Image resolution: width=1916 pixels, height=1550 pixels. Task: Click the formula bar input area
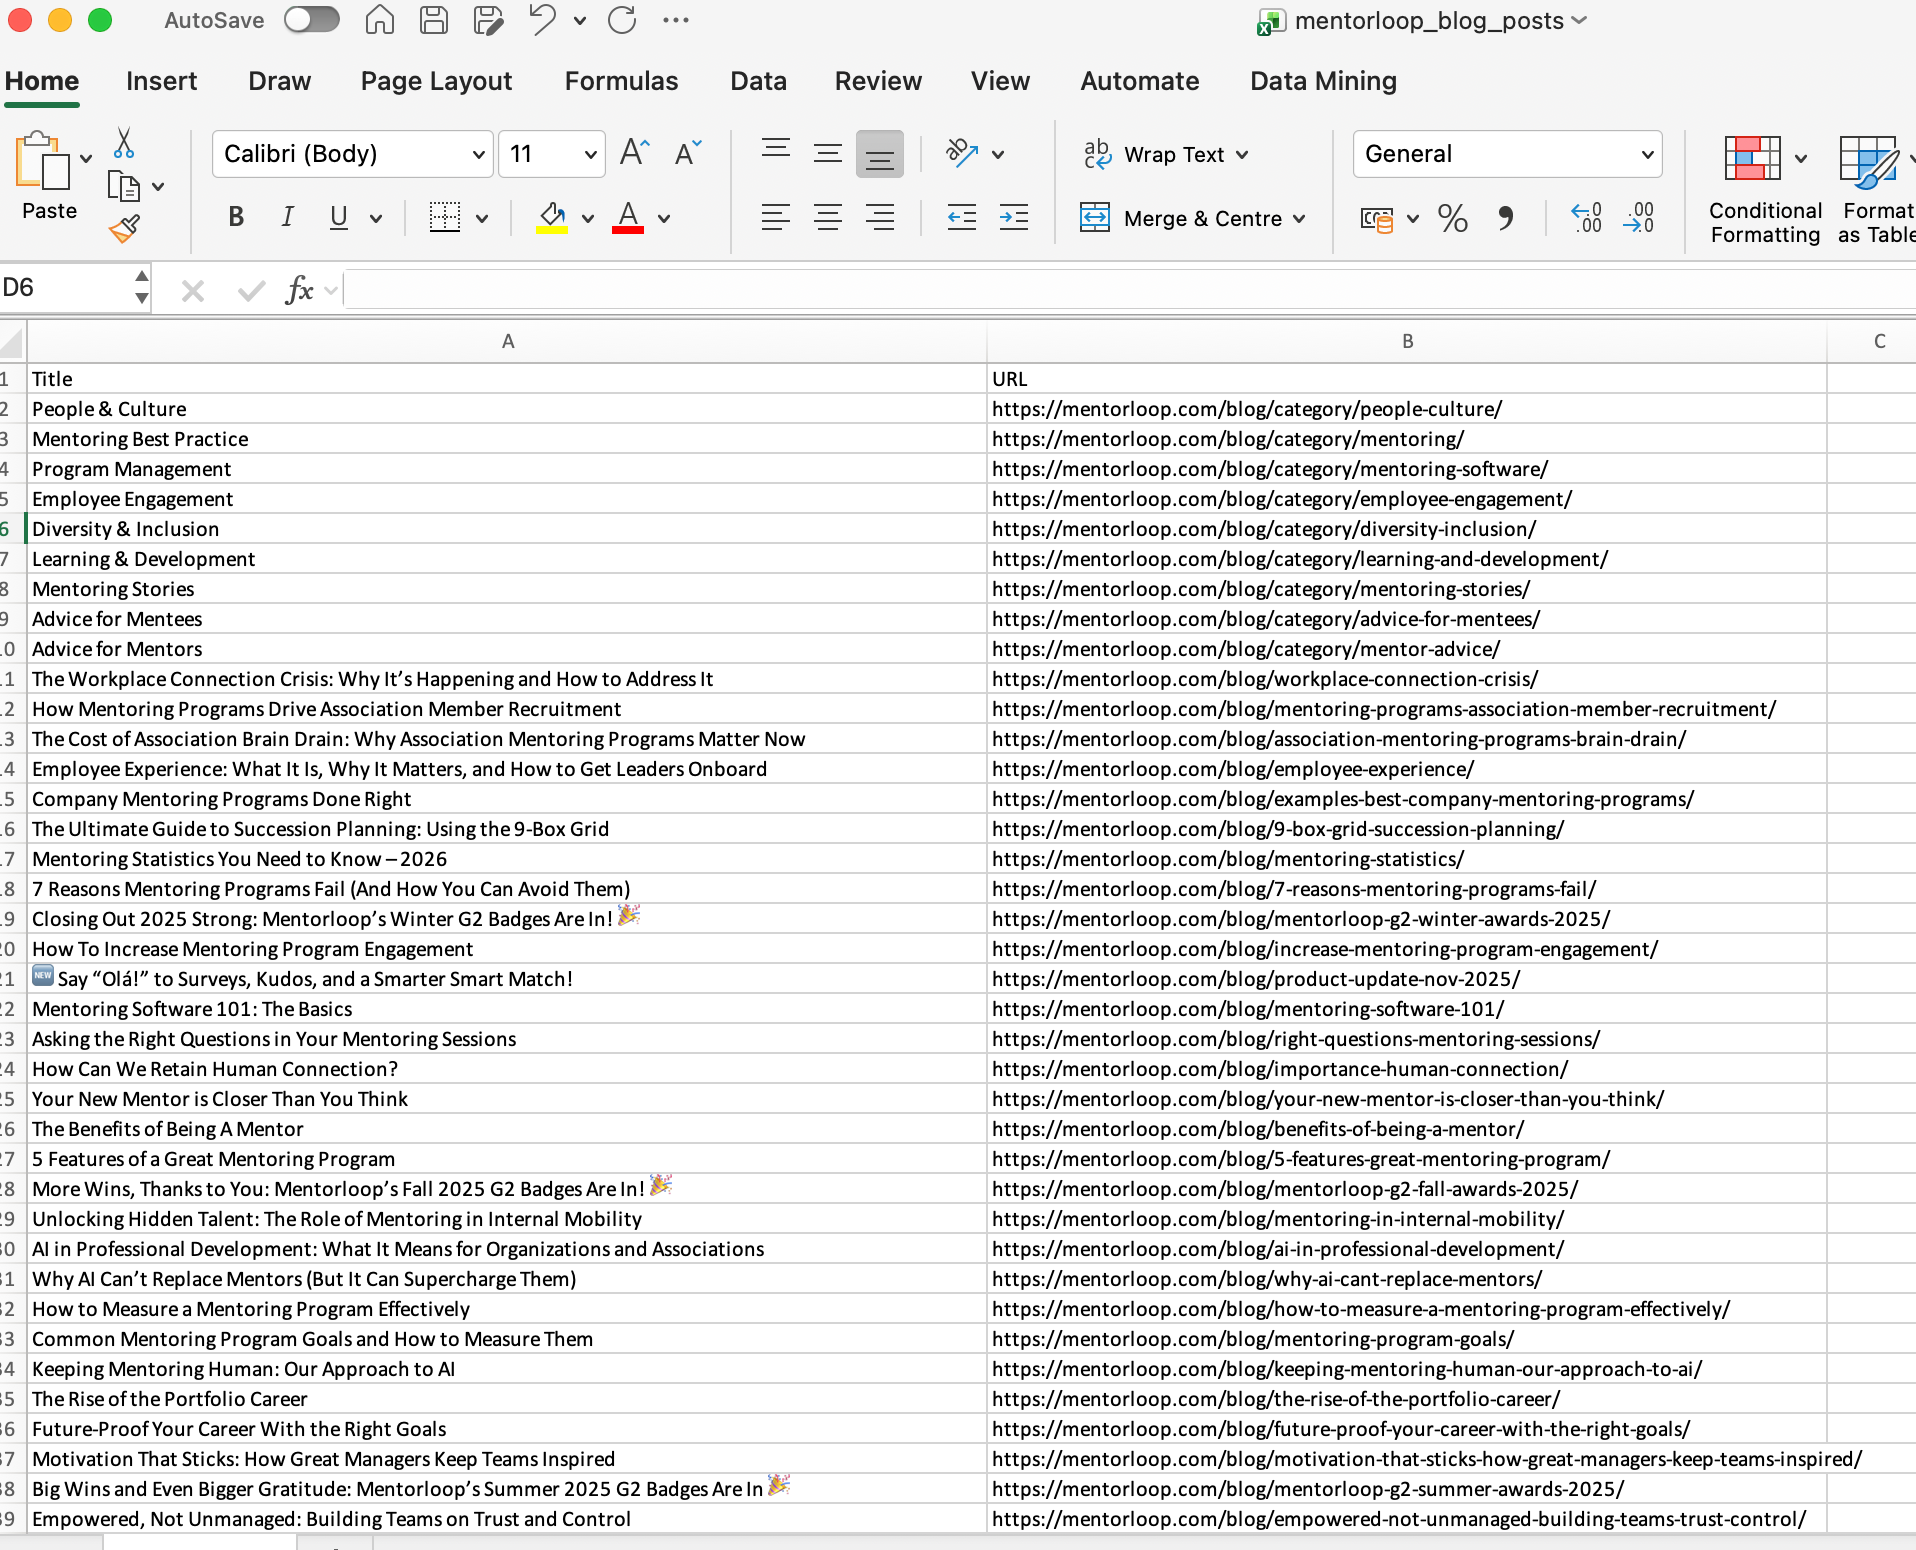(1130, 290)
